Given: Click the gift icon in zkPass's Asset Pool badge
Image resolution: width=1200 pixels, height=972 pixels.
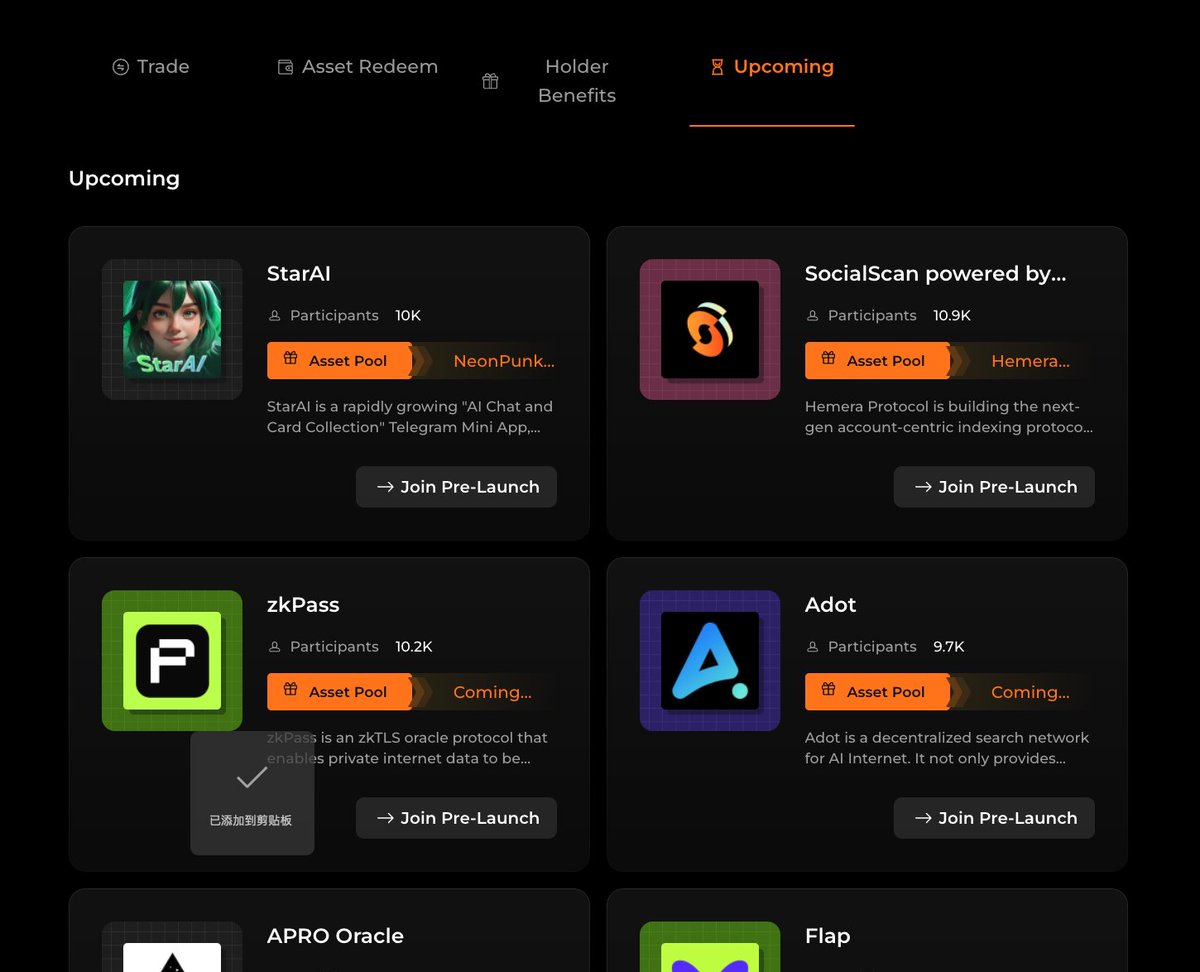Looking at the screenshot, I should [291, 689].
